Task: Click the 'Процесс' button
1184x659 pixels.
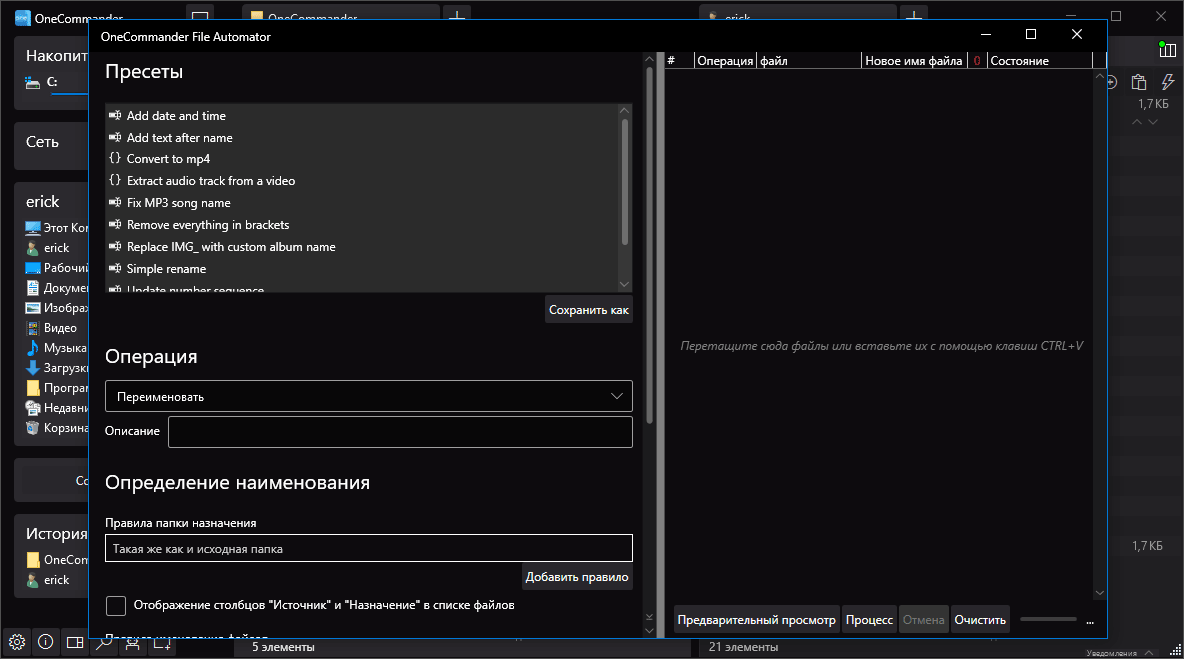Action: coord(869,620)
